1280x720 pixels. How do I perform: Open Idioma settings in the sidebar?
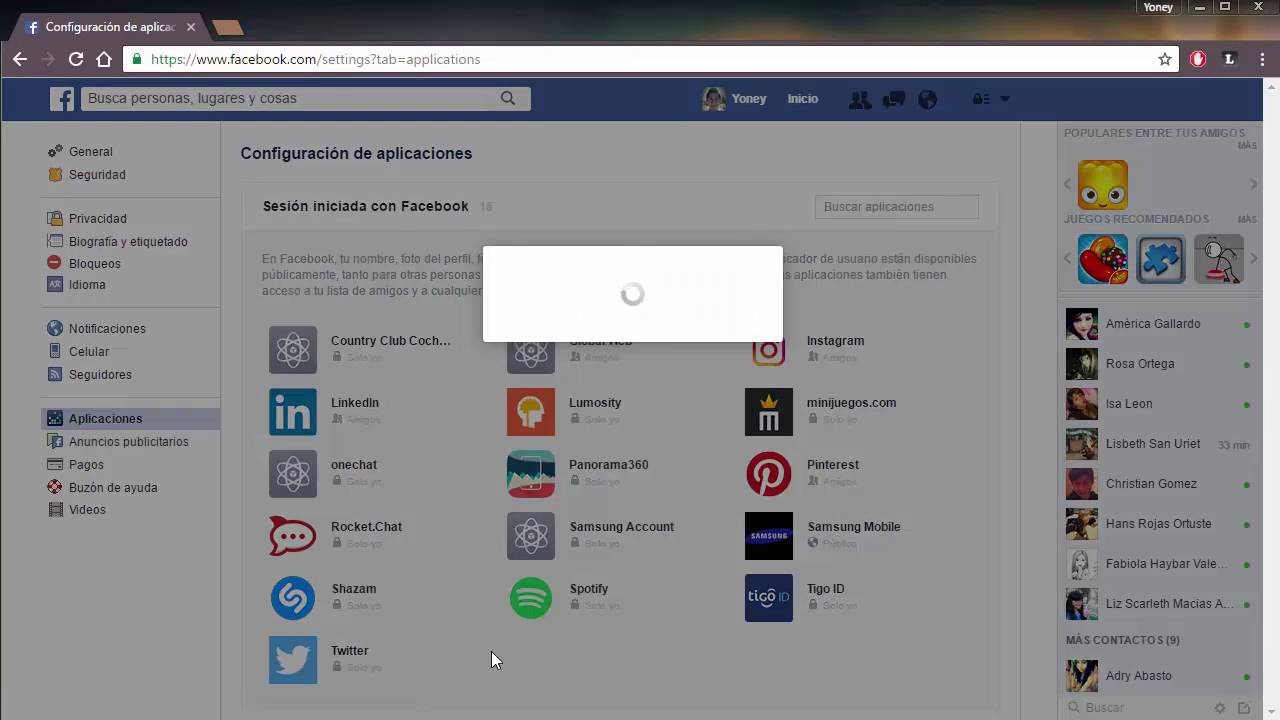(x=87, y=285)
